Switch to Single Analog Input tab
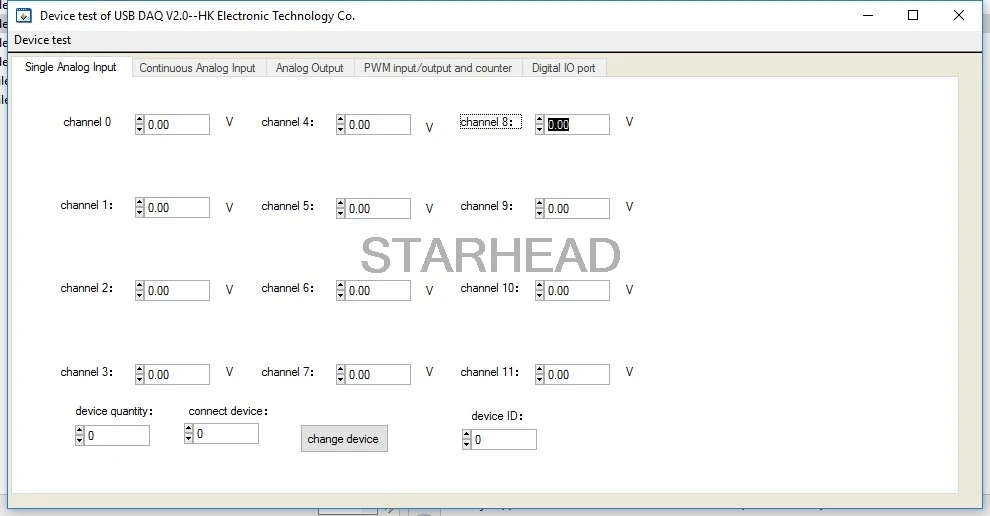The width and height of the screenshot is (990, 516). pos(71,67)
